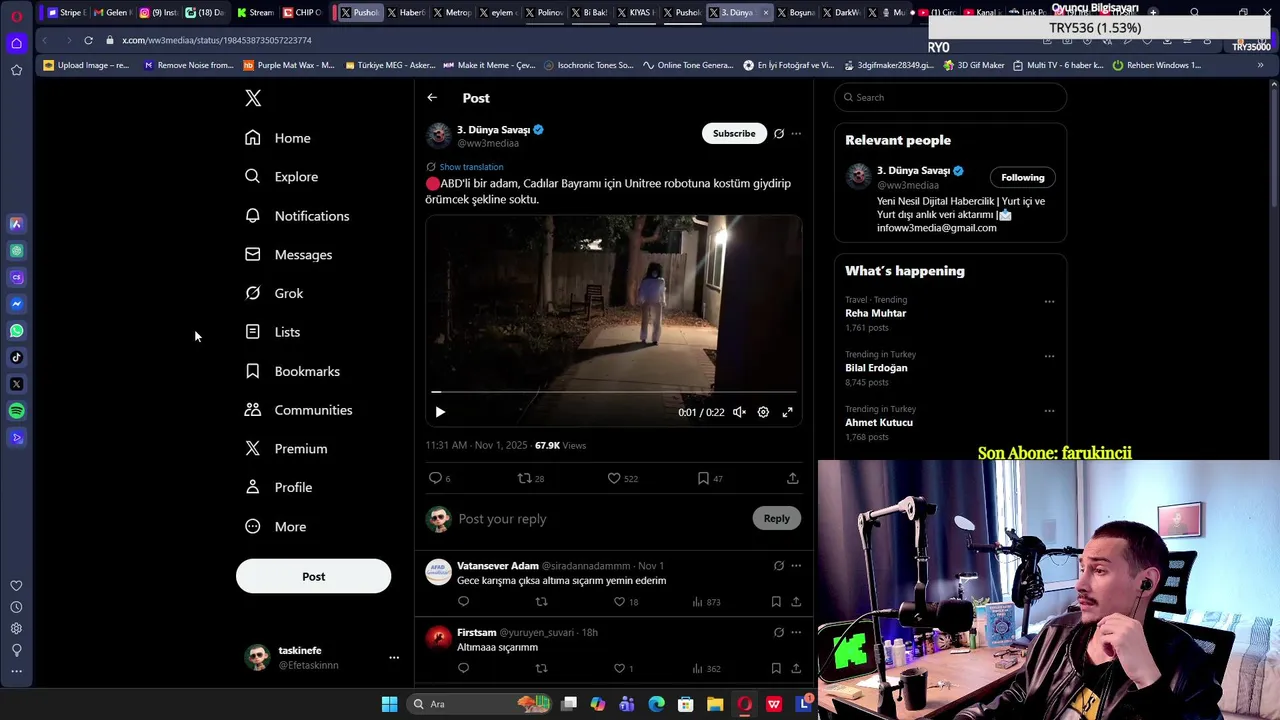Reload page in browser toolbar
This screenshot has width=1280, height=720.
88,40
